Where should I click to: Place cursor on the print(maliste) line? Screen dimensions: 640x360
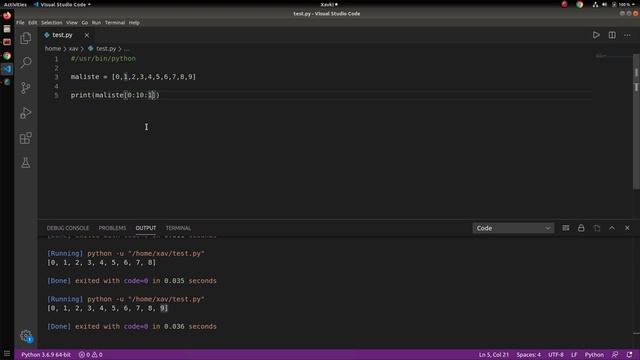115,95
